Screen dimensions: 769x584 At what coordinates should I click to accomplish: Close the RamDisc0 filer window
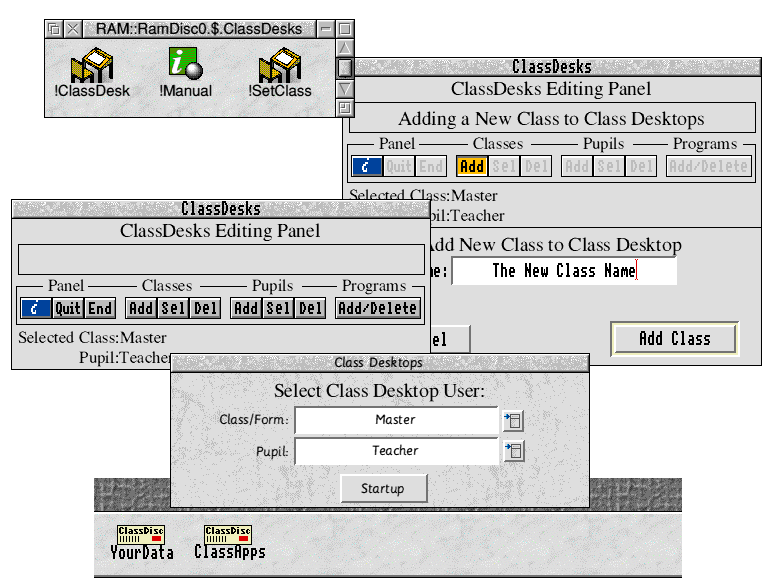tap(73, 29)
